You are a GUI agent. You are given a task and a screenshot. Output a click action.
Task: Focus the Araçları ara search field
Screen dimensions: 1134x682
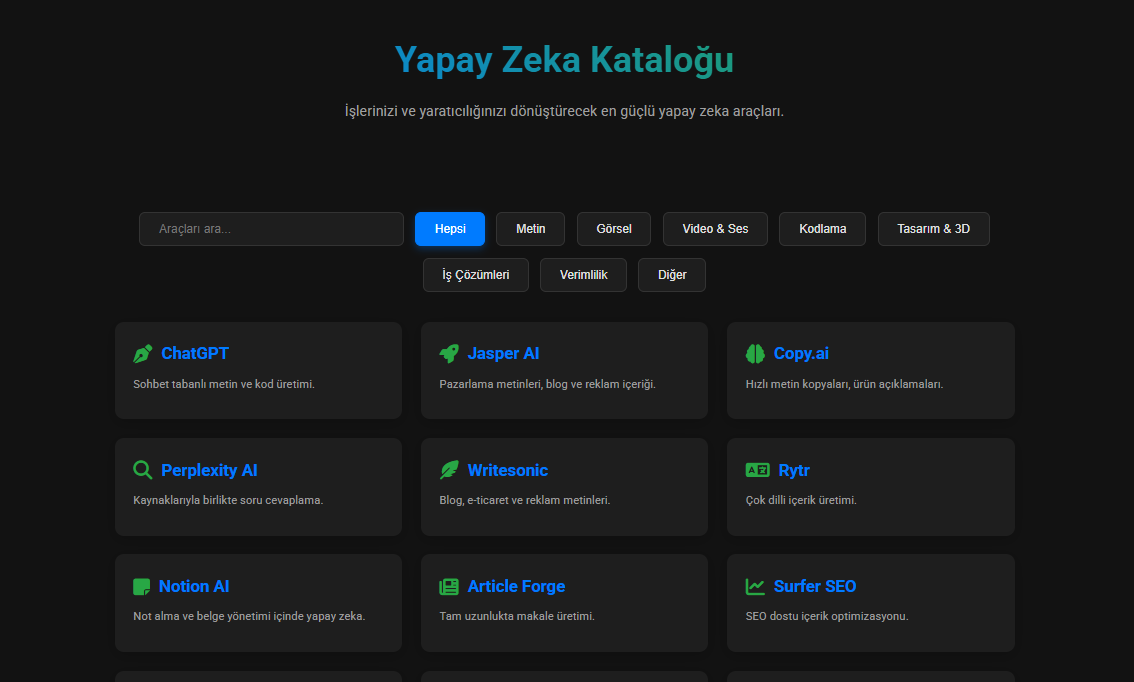pyautogui.click(x=271, y=229)
